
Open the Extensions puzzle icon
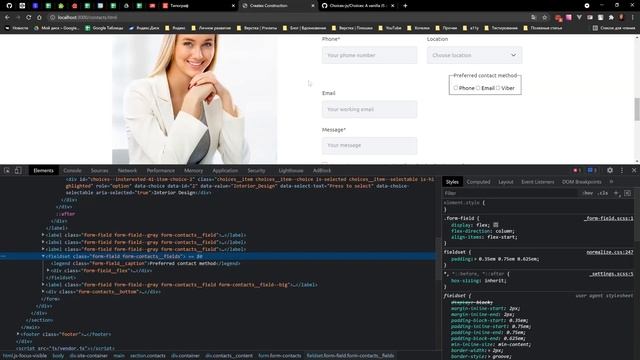pos(611,18)
